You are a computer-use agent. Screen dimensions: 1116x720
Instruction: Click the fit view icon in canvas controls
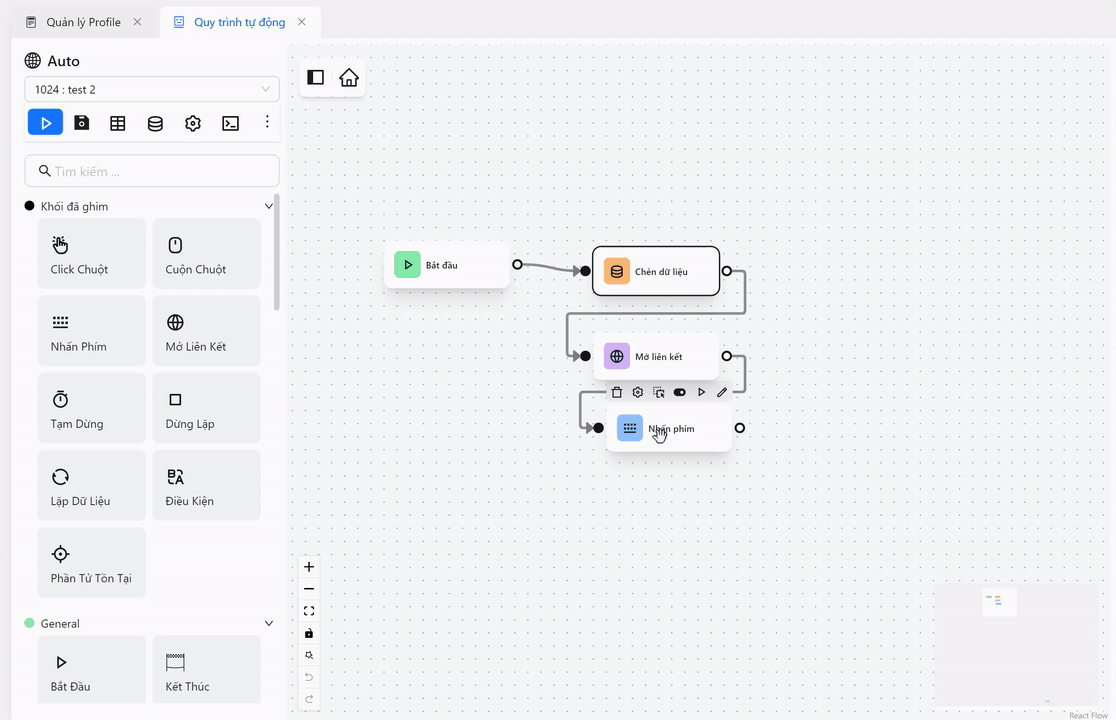[x=309, y=611]
